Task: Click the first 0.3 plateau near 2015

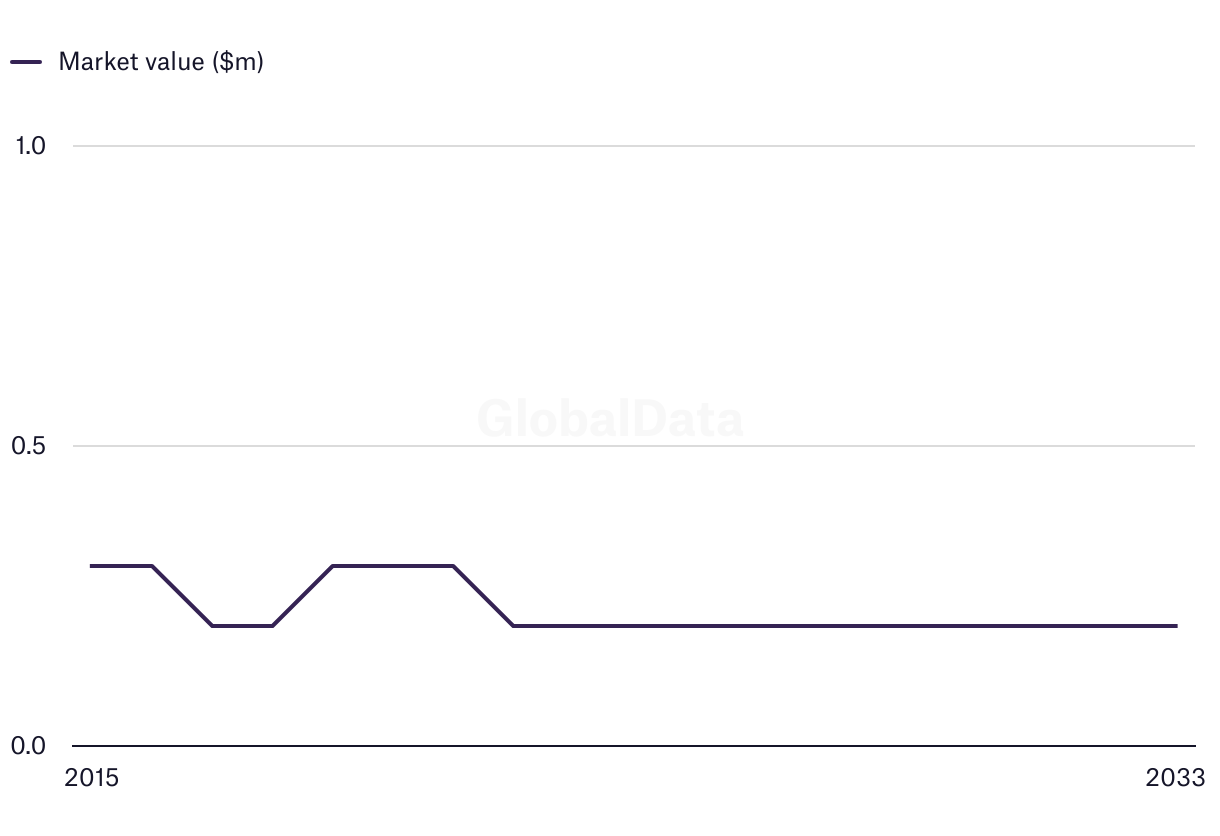Action: point(122,566)
